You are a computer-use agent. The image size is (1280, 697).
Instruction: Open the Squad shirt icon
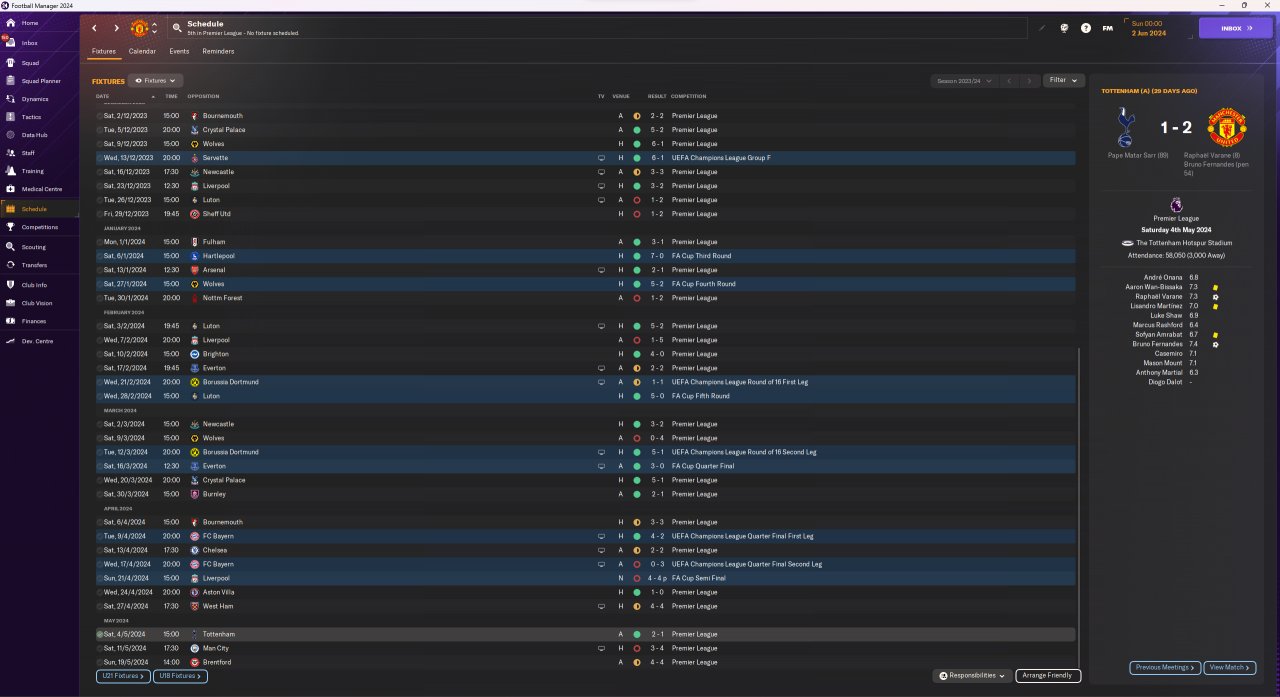coord(11,62)
